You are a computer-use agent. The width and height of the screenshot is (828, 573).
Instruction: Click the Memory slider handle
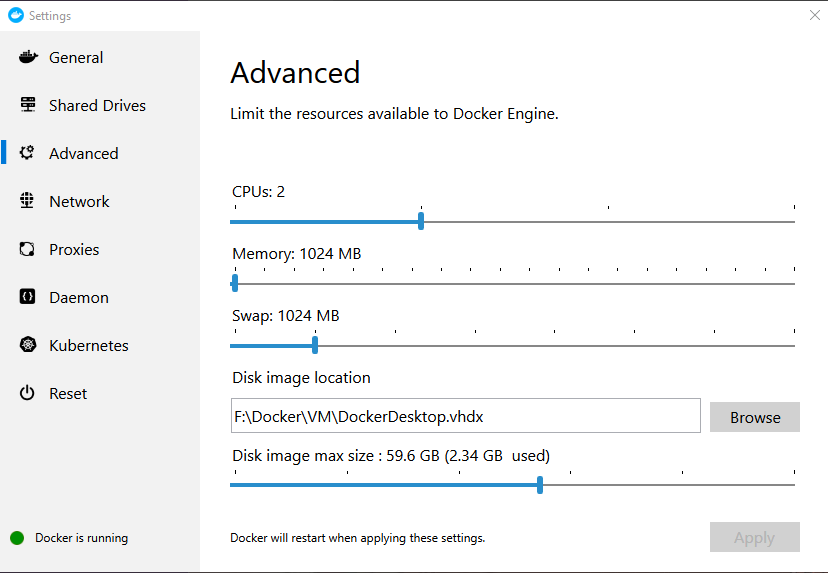coord(234,283)
